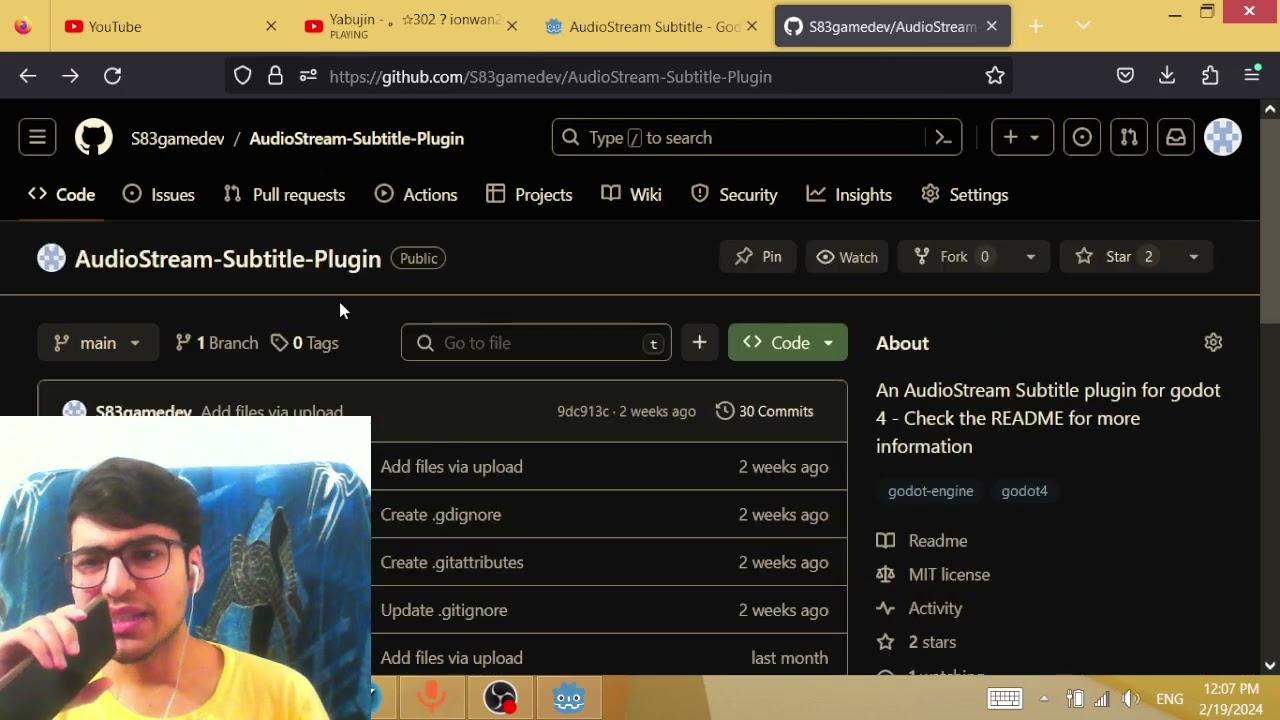Select the godot-engine topic tag

[x=930, y=491]
